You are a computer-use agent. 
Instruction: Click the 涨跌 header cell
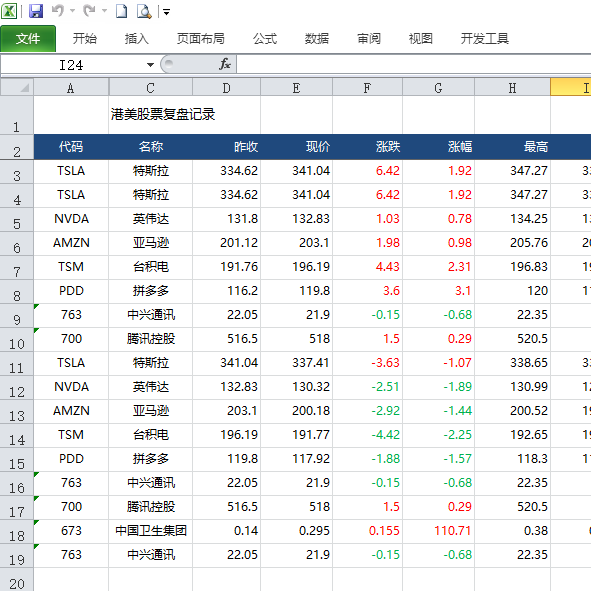pyautogui.click(x=367, y=147)
